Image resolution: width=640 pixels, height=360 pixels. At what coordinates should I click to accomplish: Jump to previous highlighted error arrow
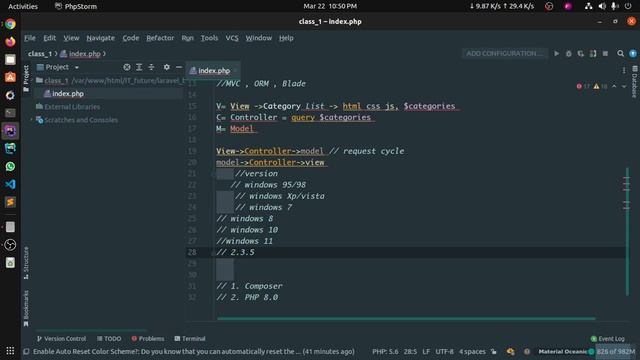pyautogui.click(x=614, y=86)
